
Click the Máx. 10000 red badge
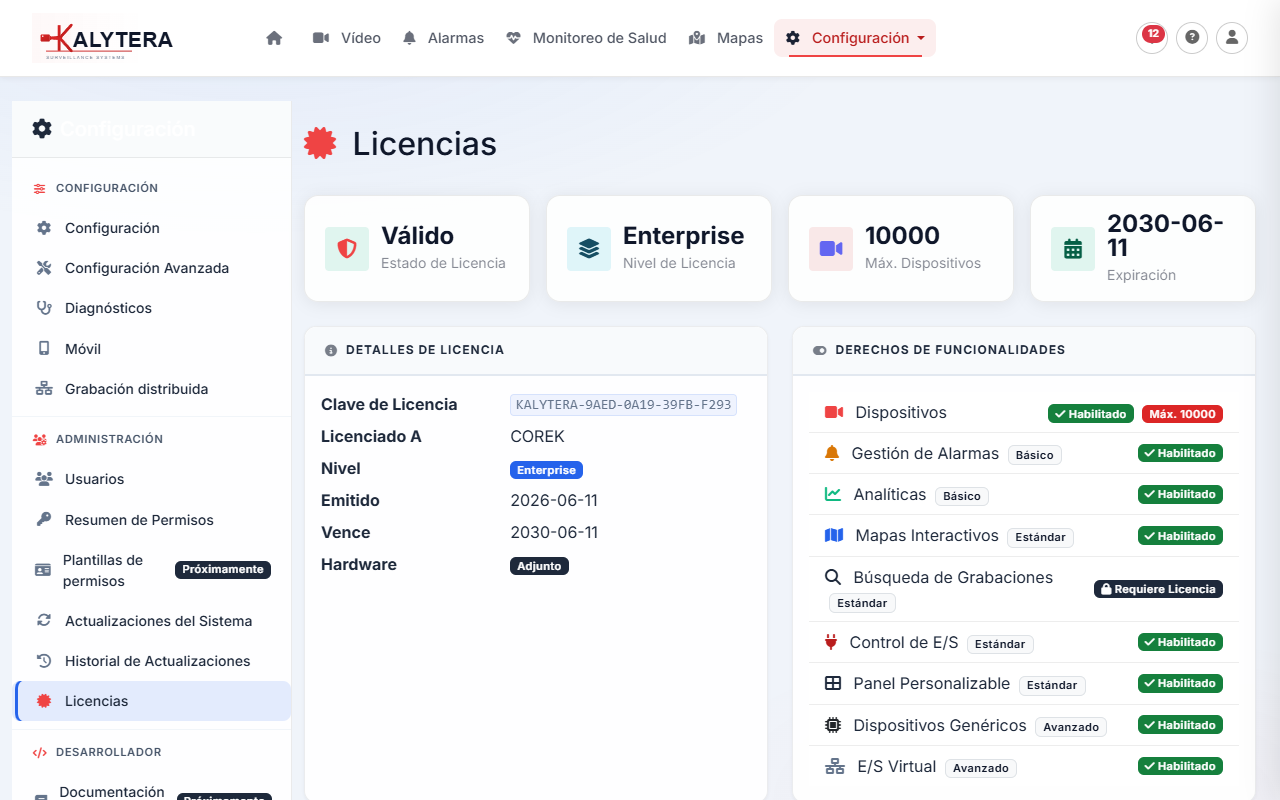click(1182, 414)
